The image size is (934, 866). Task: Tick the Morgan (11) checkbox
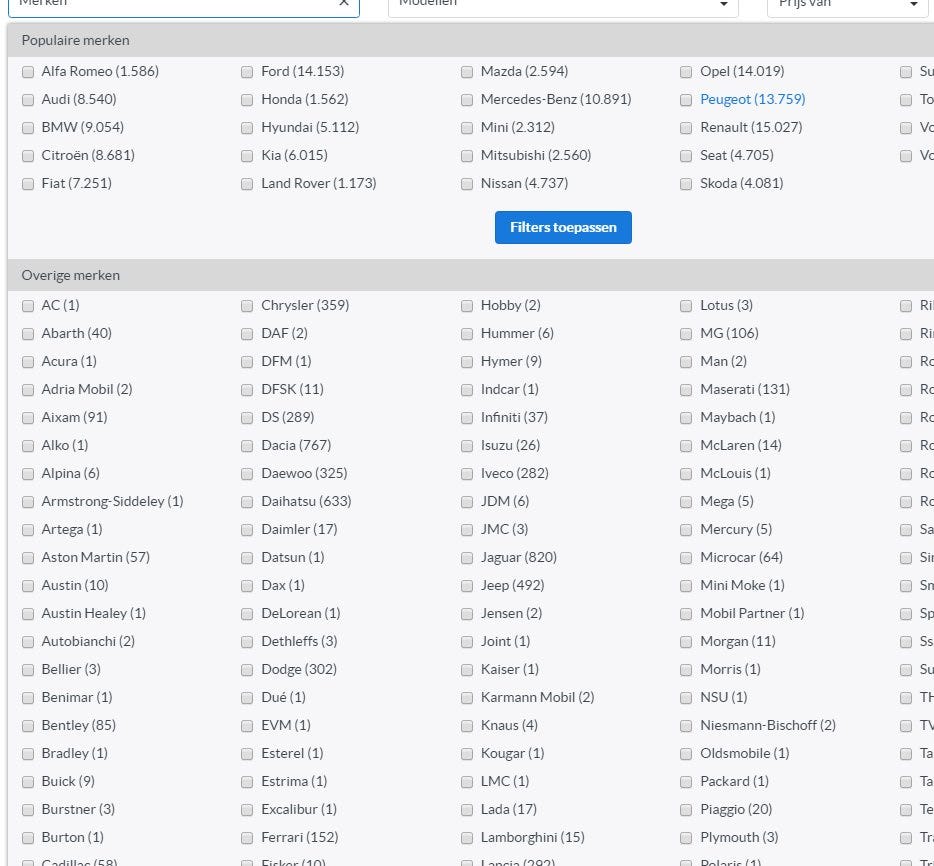point(686,642)
